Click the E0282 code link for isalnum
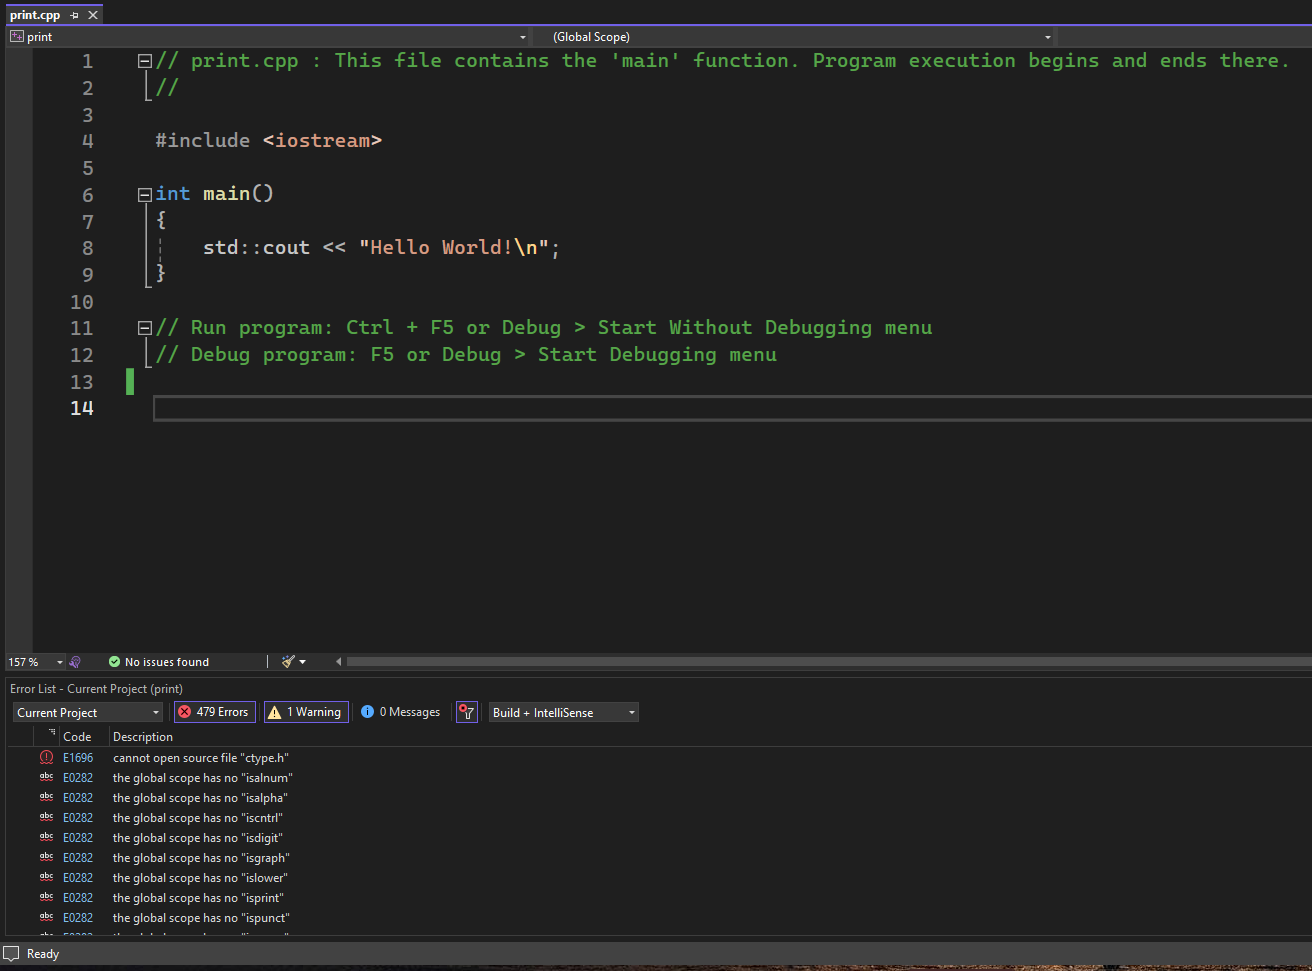The height and width of the screenshot is (971, 1312). (x=78, y=778)
